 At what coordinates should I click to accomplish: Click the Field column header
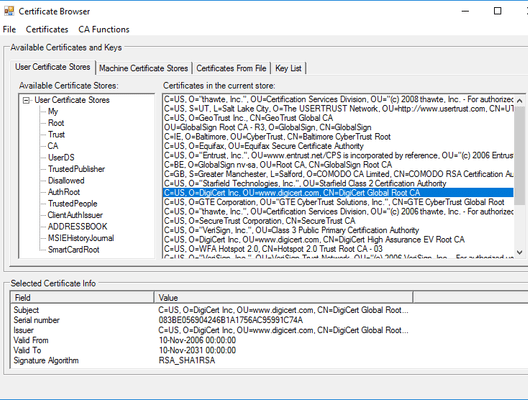[x=82, y=298]
